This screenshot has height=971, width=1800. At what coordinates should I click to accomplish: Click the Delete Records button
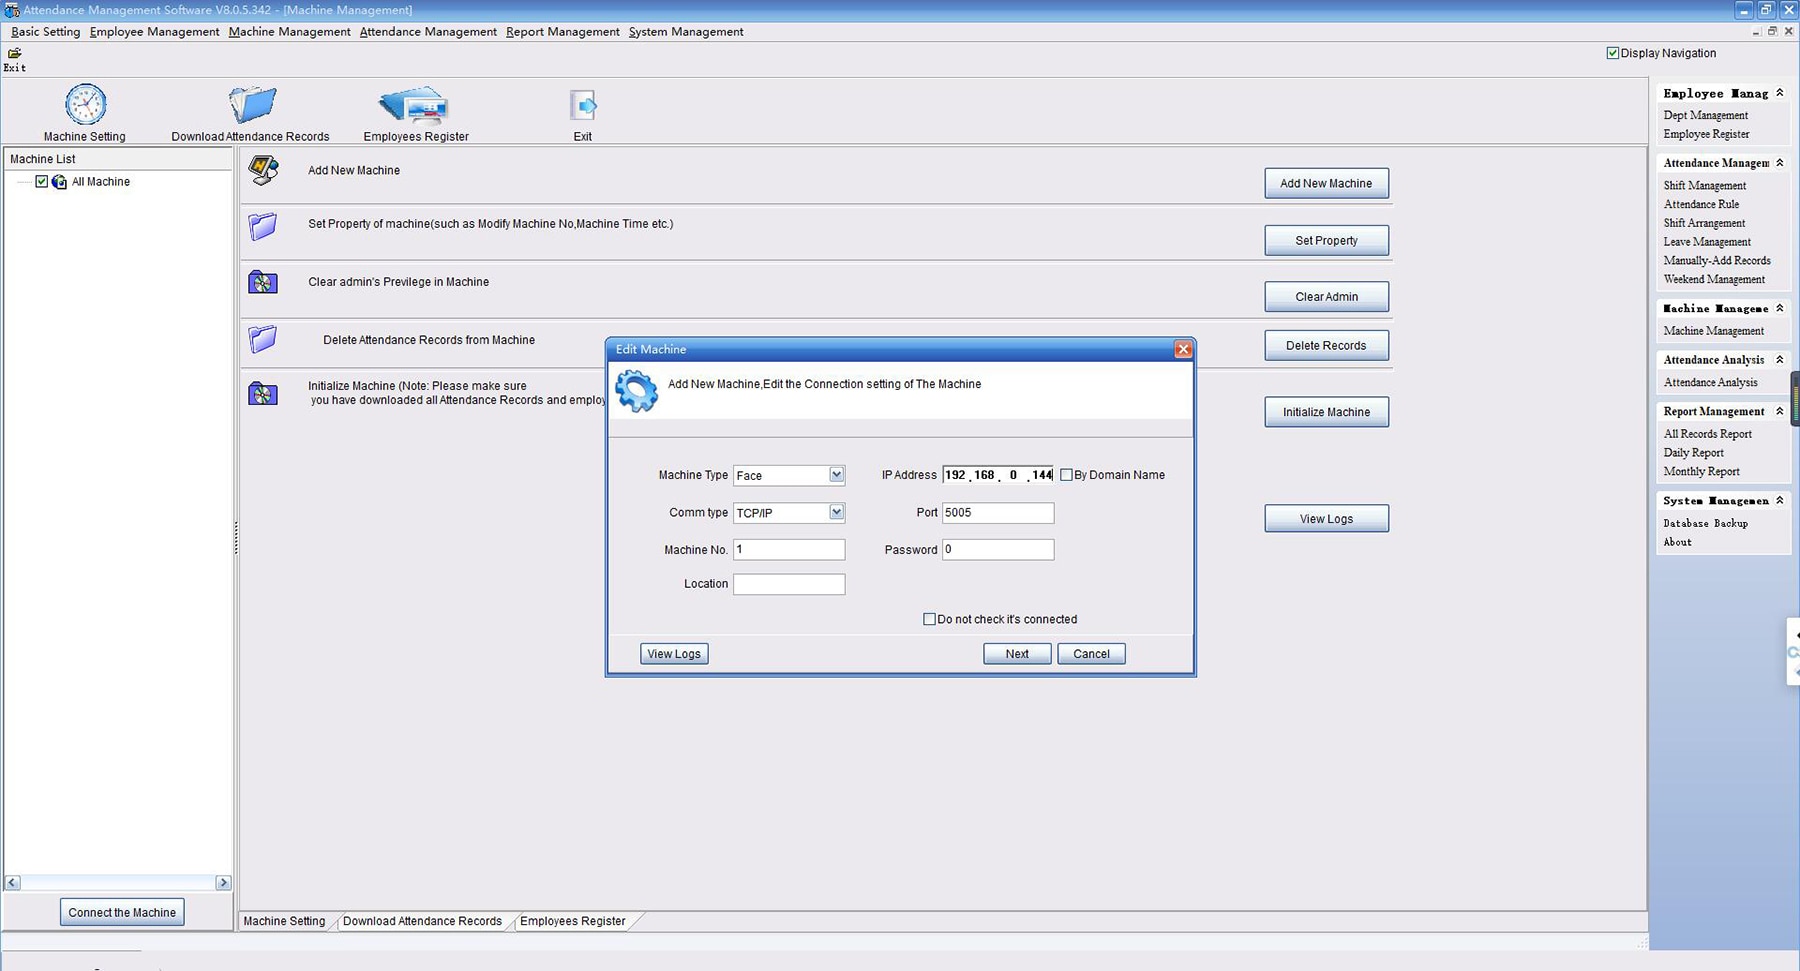click(1326, 345)
